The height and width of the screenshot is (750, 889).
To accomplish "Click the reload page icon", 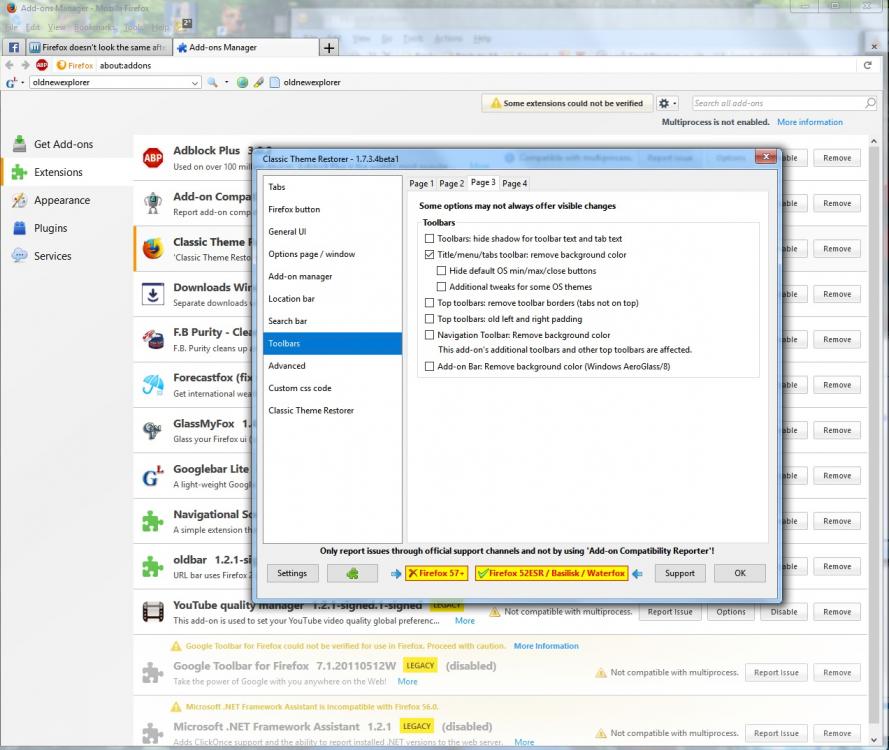I will [868, 65].
